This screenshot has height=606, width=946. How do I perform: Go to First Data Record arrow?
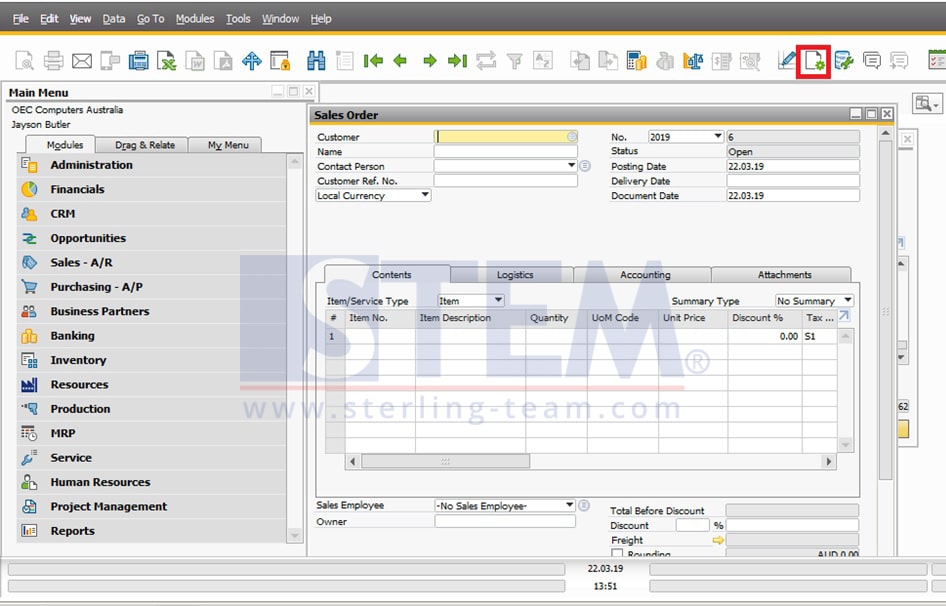(373, 60)
